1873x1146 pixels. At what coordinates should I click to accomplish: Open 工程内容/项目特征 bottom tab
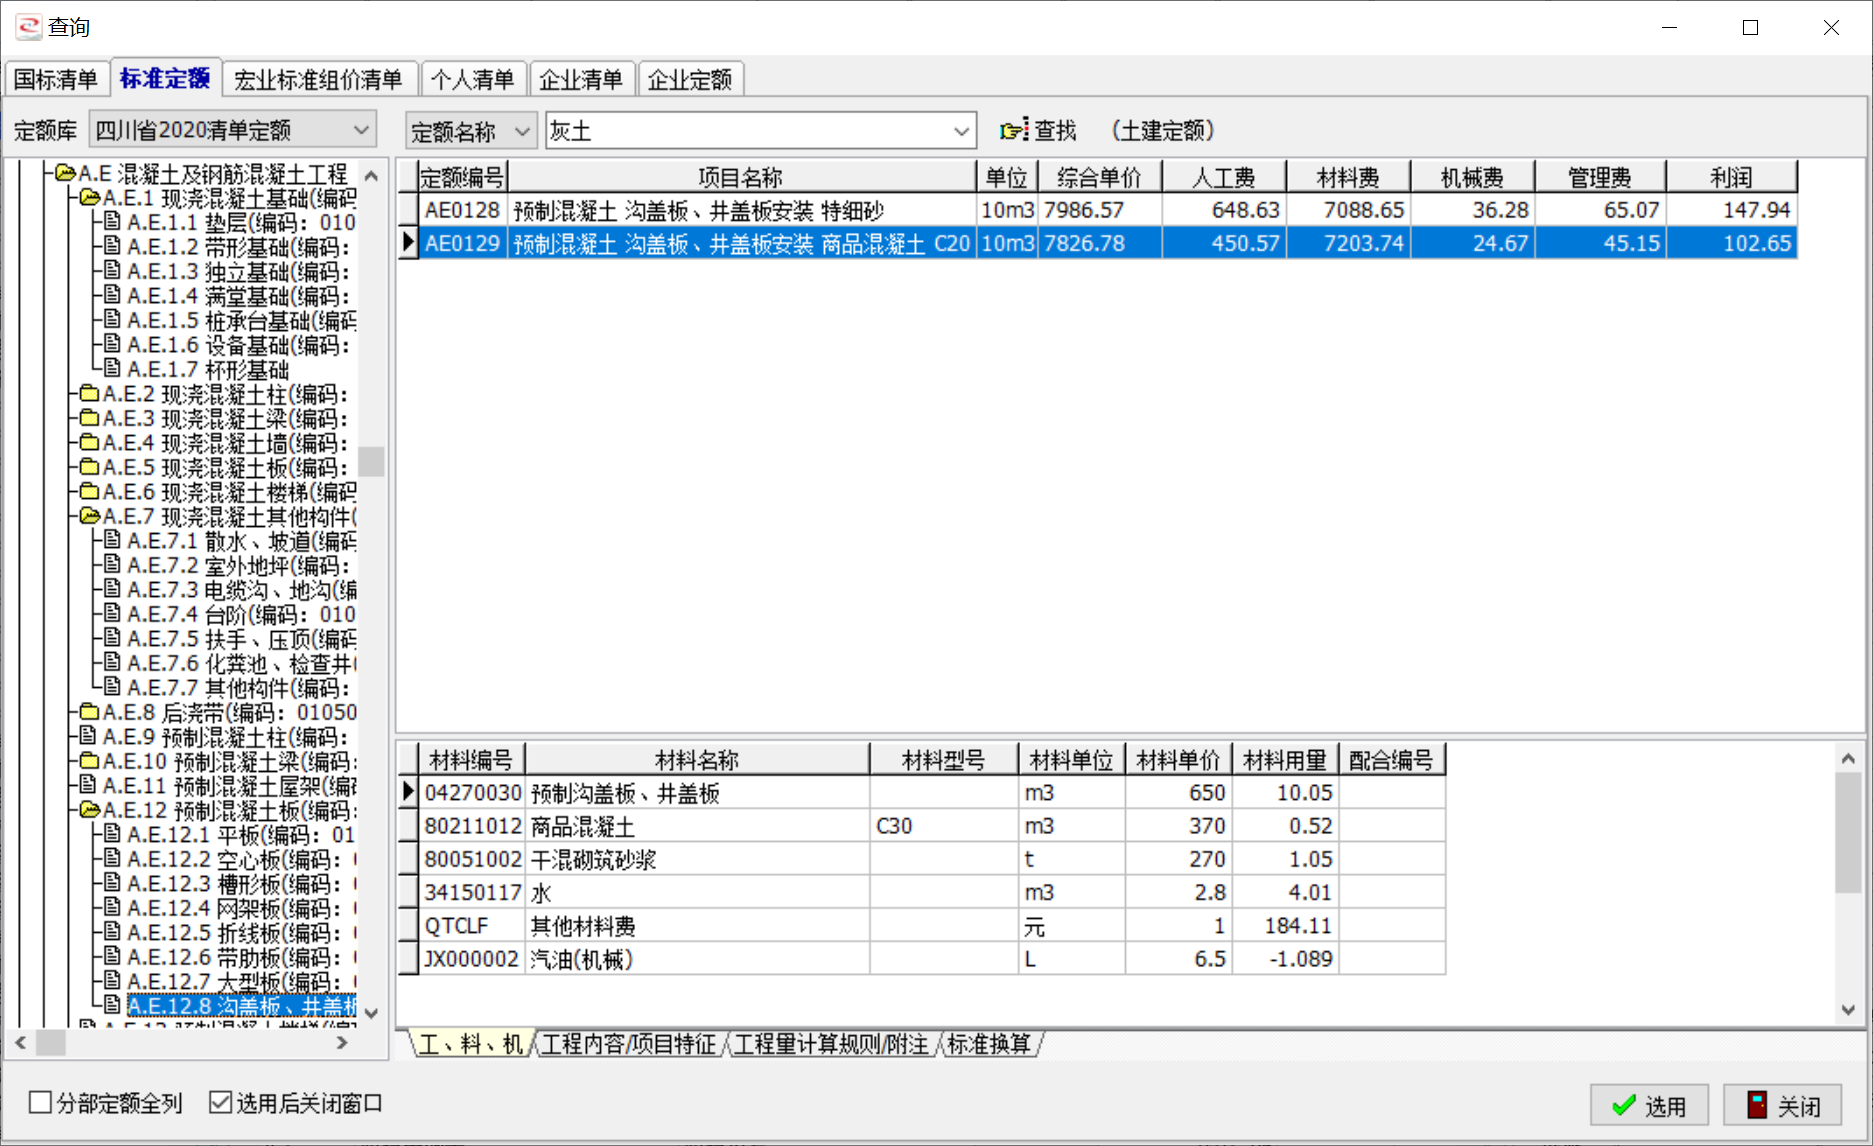point(629,1044)
